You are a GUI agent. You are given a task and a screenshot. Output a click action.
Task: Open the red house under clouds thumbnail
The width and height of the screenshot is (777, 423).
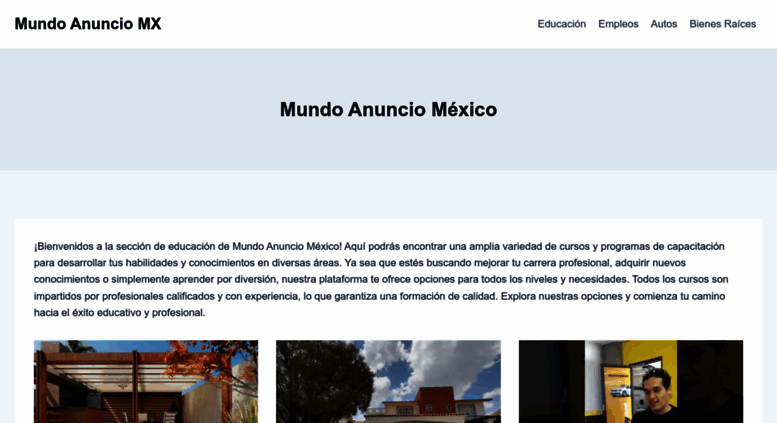click(388, 381)
